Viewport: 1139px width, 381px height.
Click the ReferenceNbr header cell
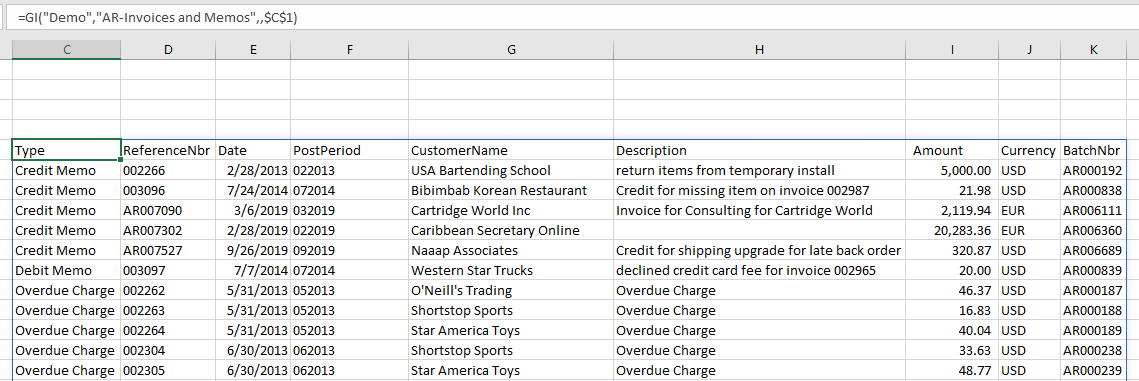(169, 151)
